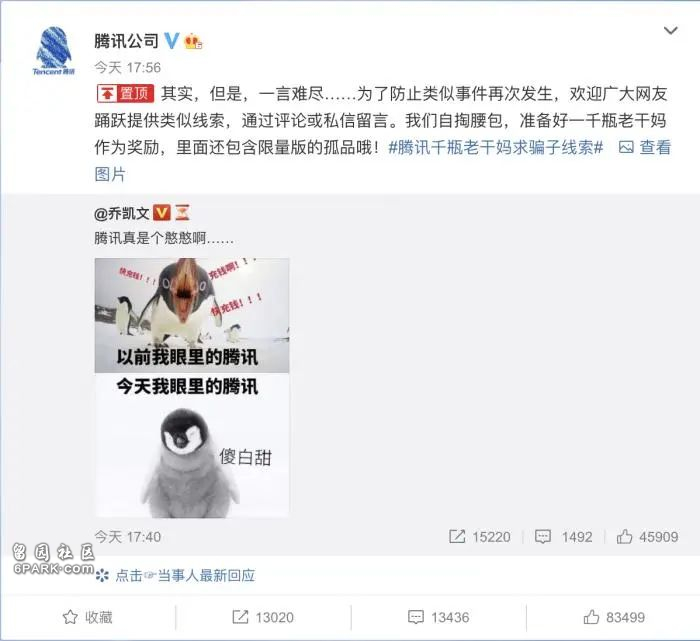Open hashtag #腾讯千瓶老干妈求骗子线索#
Screen dimensions: 700x641
(x=496, y=147)
